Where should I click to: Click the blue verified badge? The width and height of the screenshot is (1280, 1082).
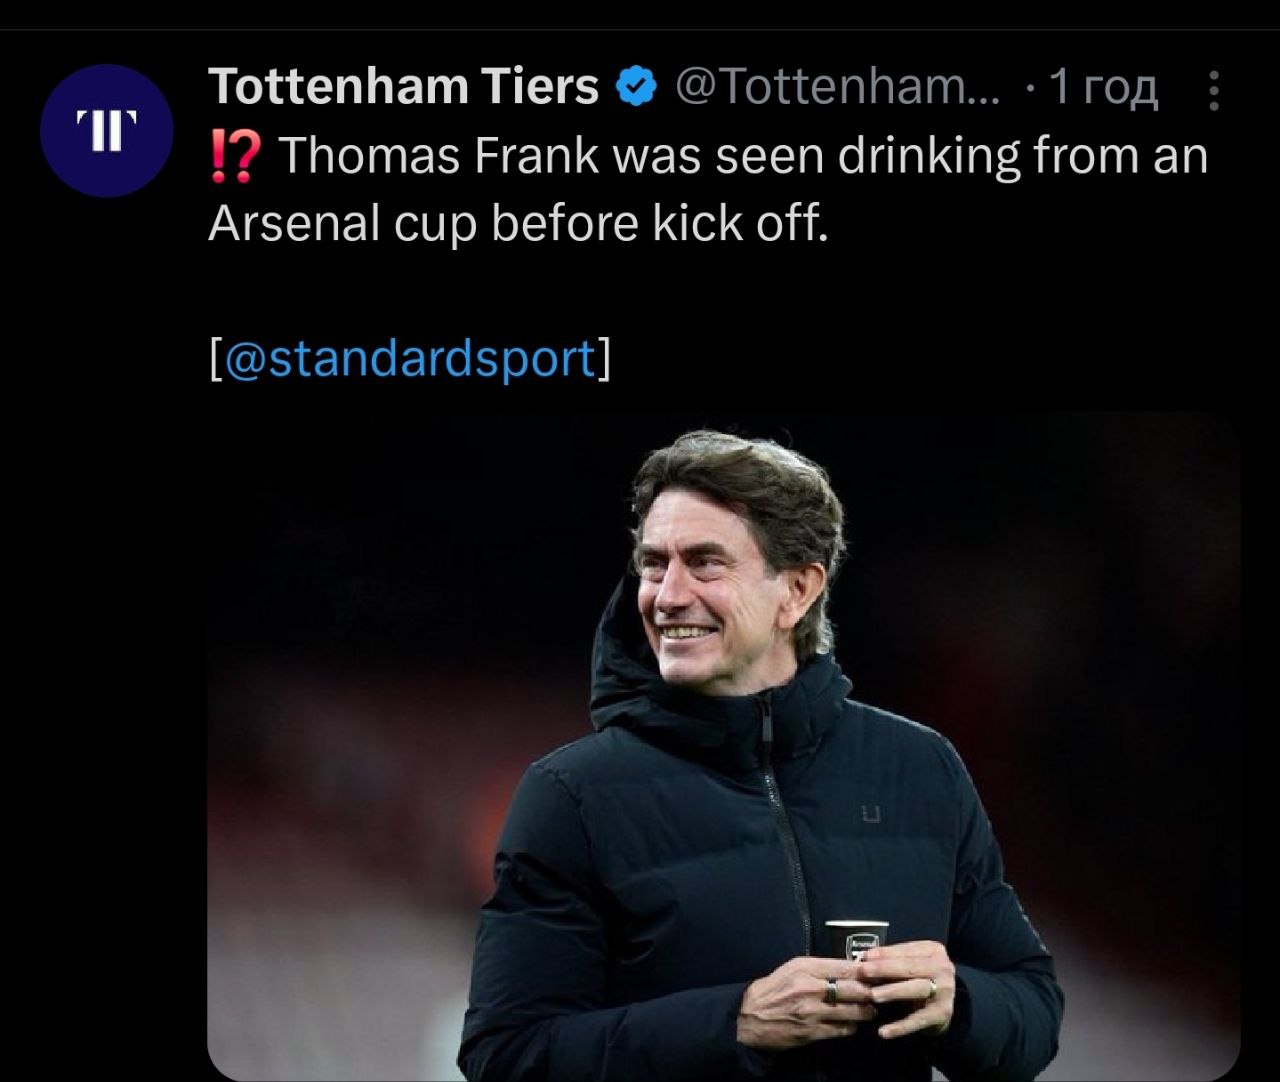[637, 88]
